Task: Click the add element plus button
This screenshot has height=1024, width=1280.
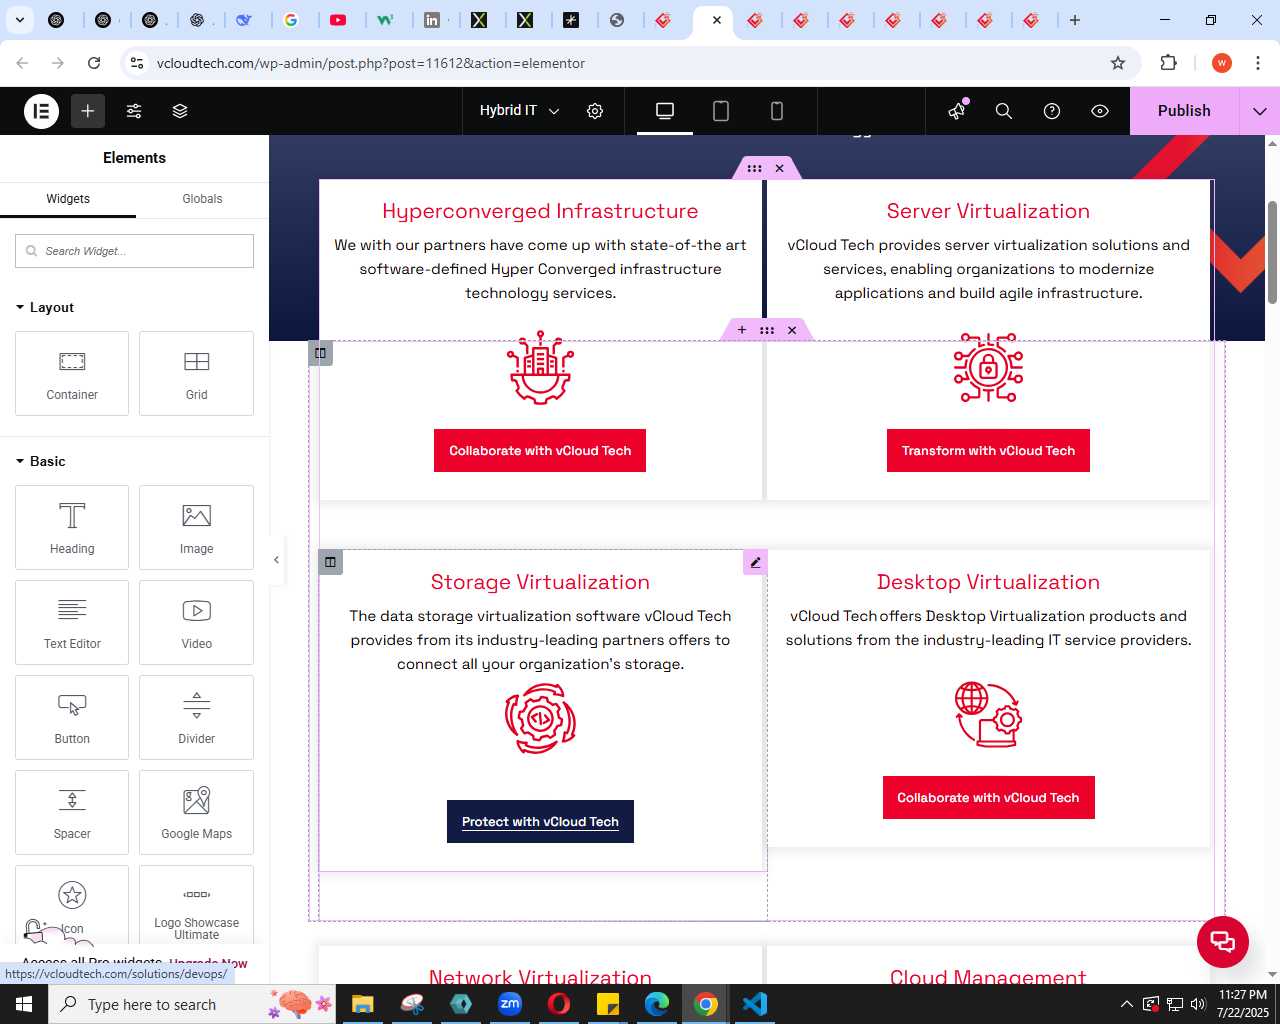Action: 88,111
